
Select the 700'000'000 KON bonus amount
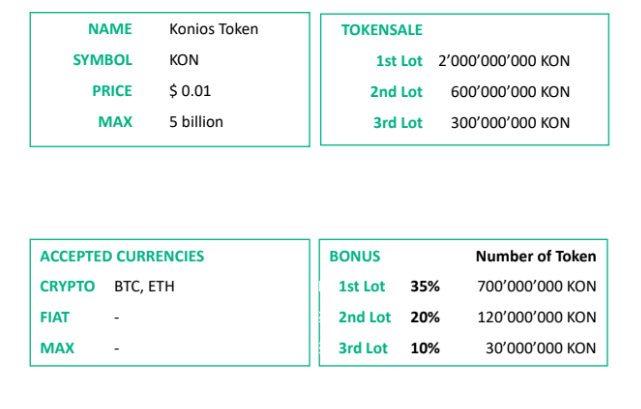[537, 286]
